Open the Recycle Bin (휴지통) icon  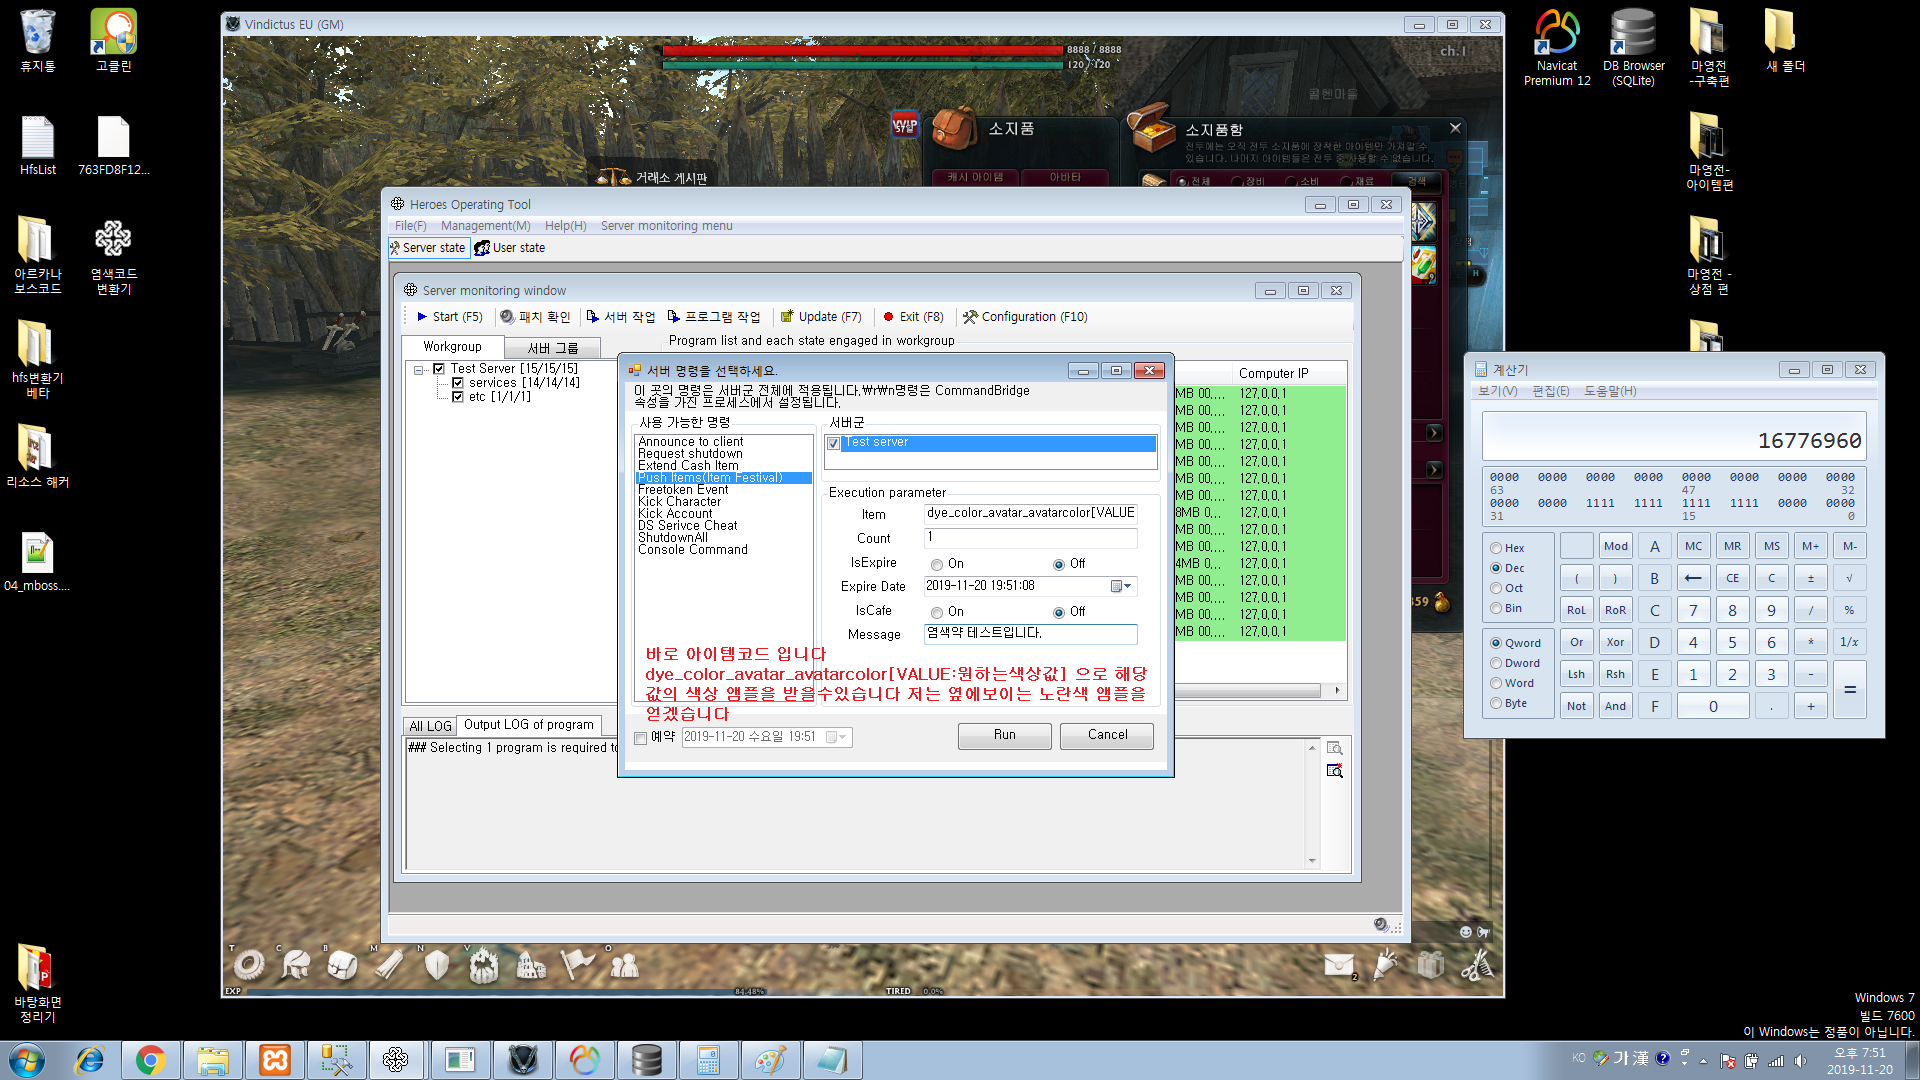click(38, 41)
